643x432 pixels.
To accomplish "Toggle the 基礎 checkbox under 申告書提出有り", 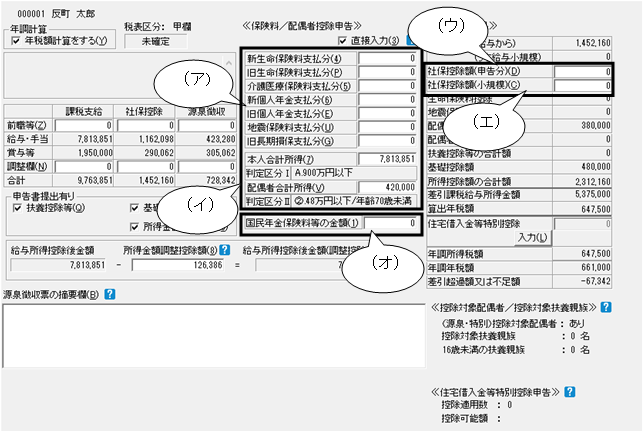I will (134, 208).
